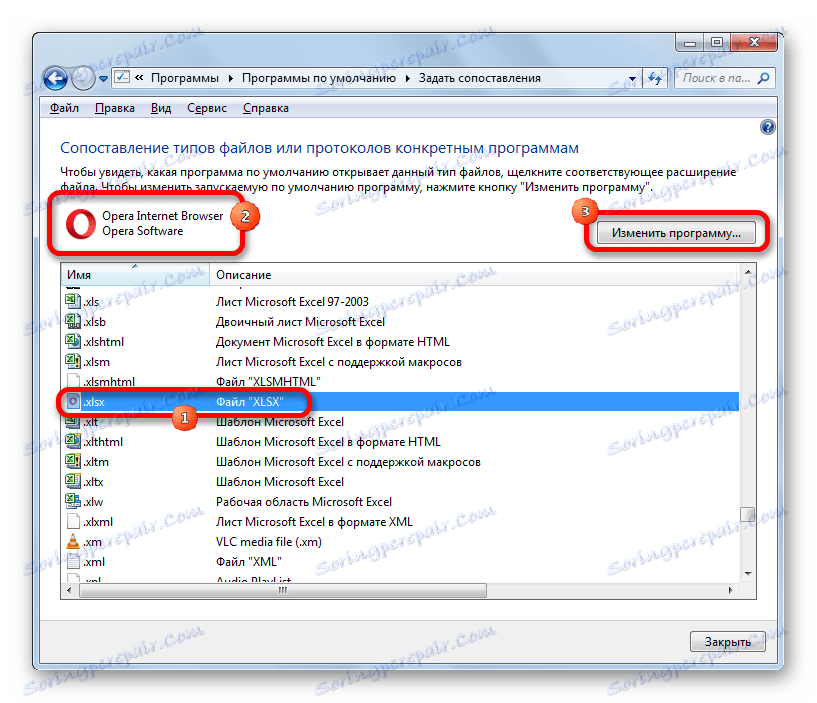The height and width of the screenshot is (703, 817).
Task: Select the .xlthtml file icon
Action: pyautogui.click(x=72, y=441)
